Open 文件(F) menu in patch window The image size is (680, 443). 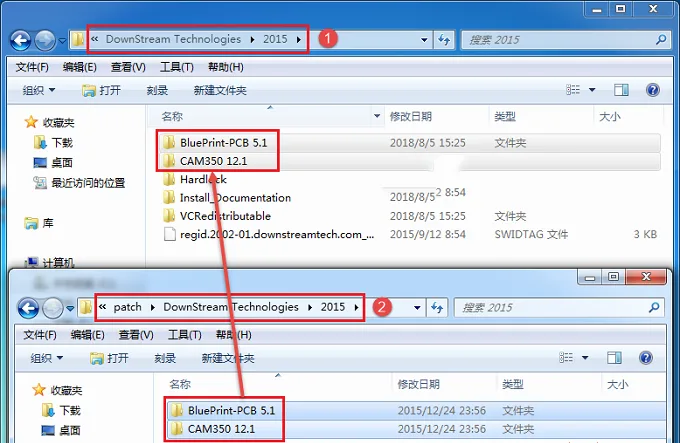[40, 335]
